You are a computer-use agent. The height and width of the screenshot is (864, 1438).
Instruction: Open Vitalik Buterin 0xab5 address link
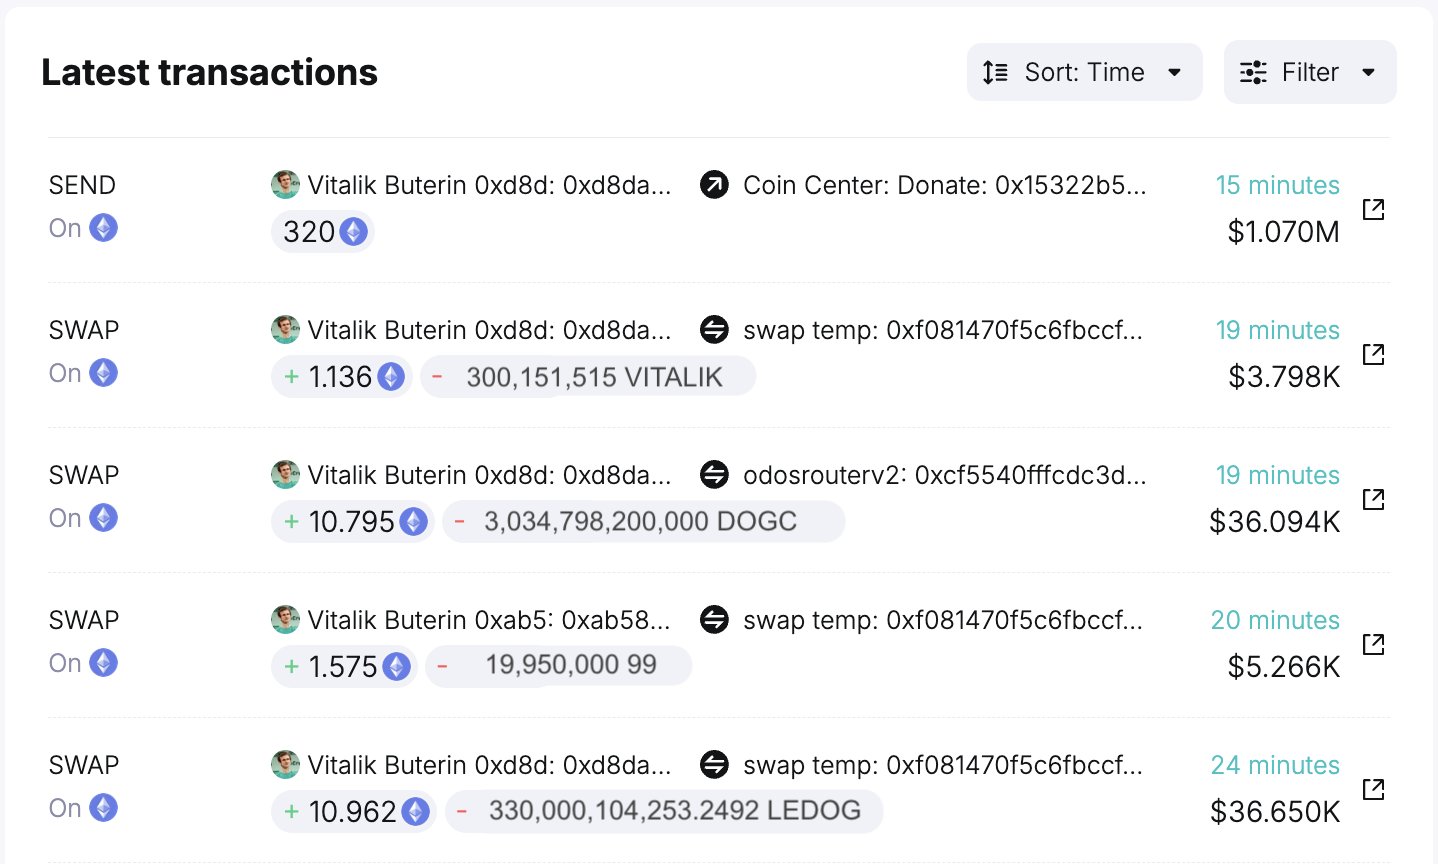click(x=488, y=620)
